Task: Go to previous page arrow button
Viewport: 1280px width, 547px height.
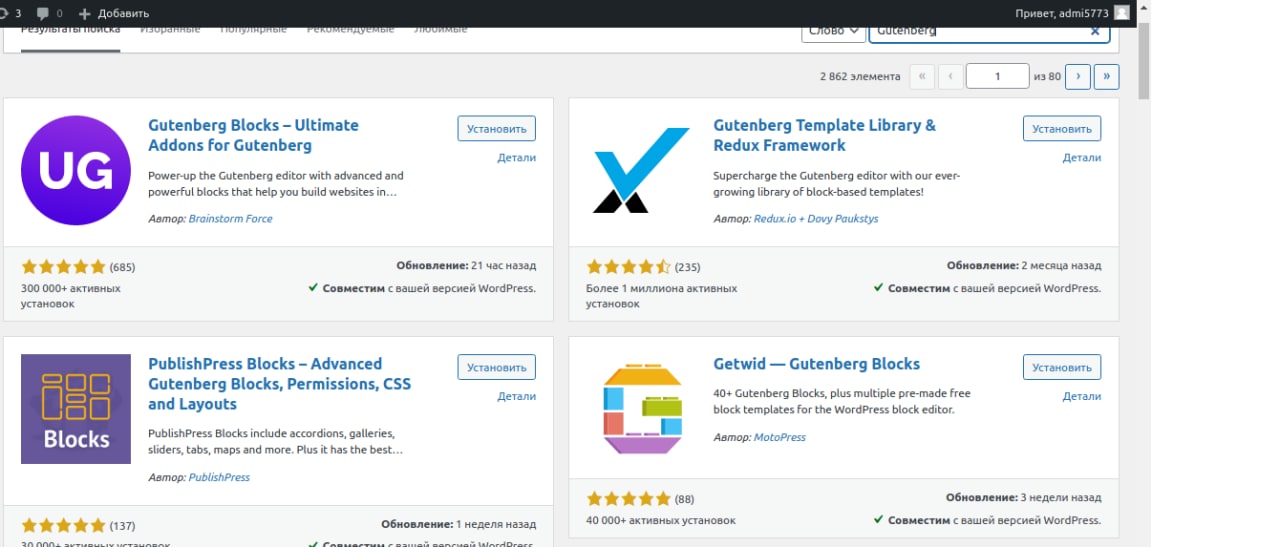Action: pyautogui.click(x=951, y=76)
